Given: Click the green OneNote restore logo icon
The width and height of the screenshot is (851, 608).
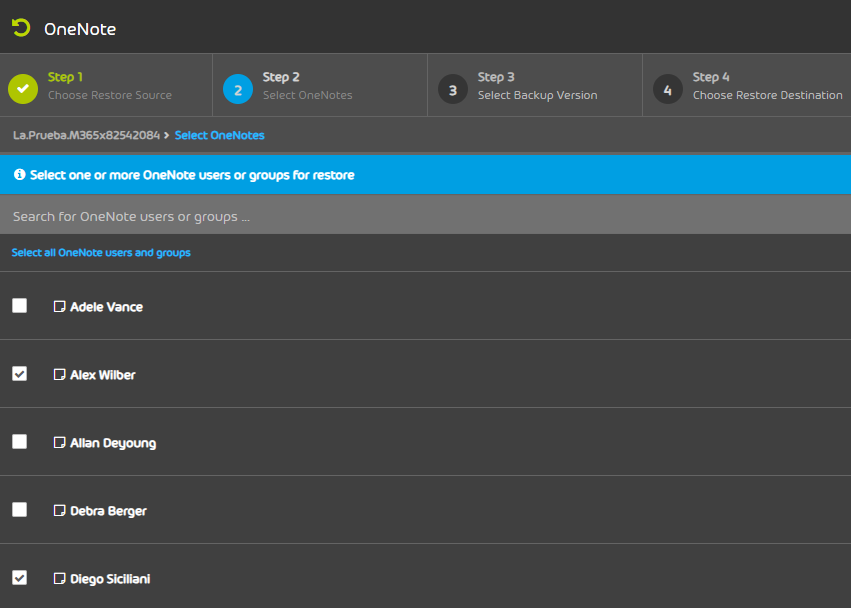Looking at the screenshot, I should coord(21,28).
